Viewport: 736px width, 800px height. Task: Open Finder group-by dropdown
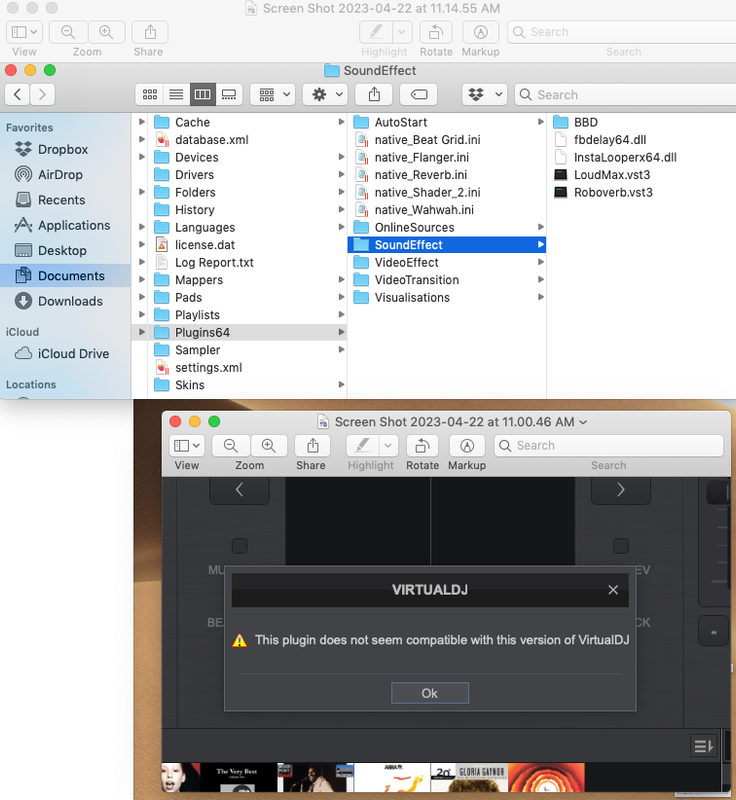[x=273, y=94]
